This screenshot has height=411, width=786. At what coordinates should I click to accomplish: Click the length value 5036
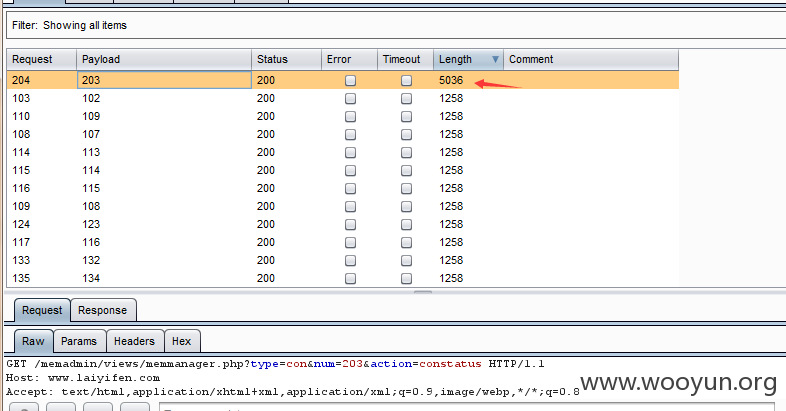(x=451, y=80)
